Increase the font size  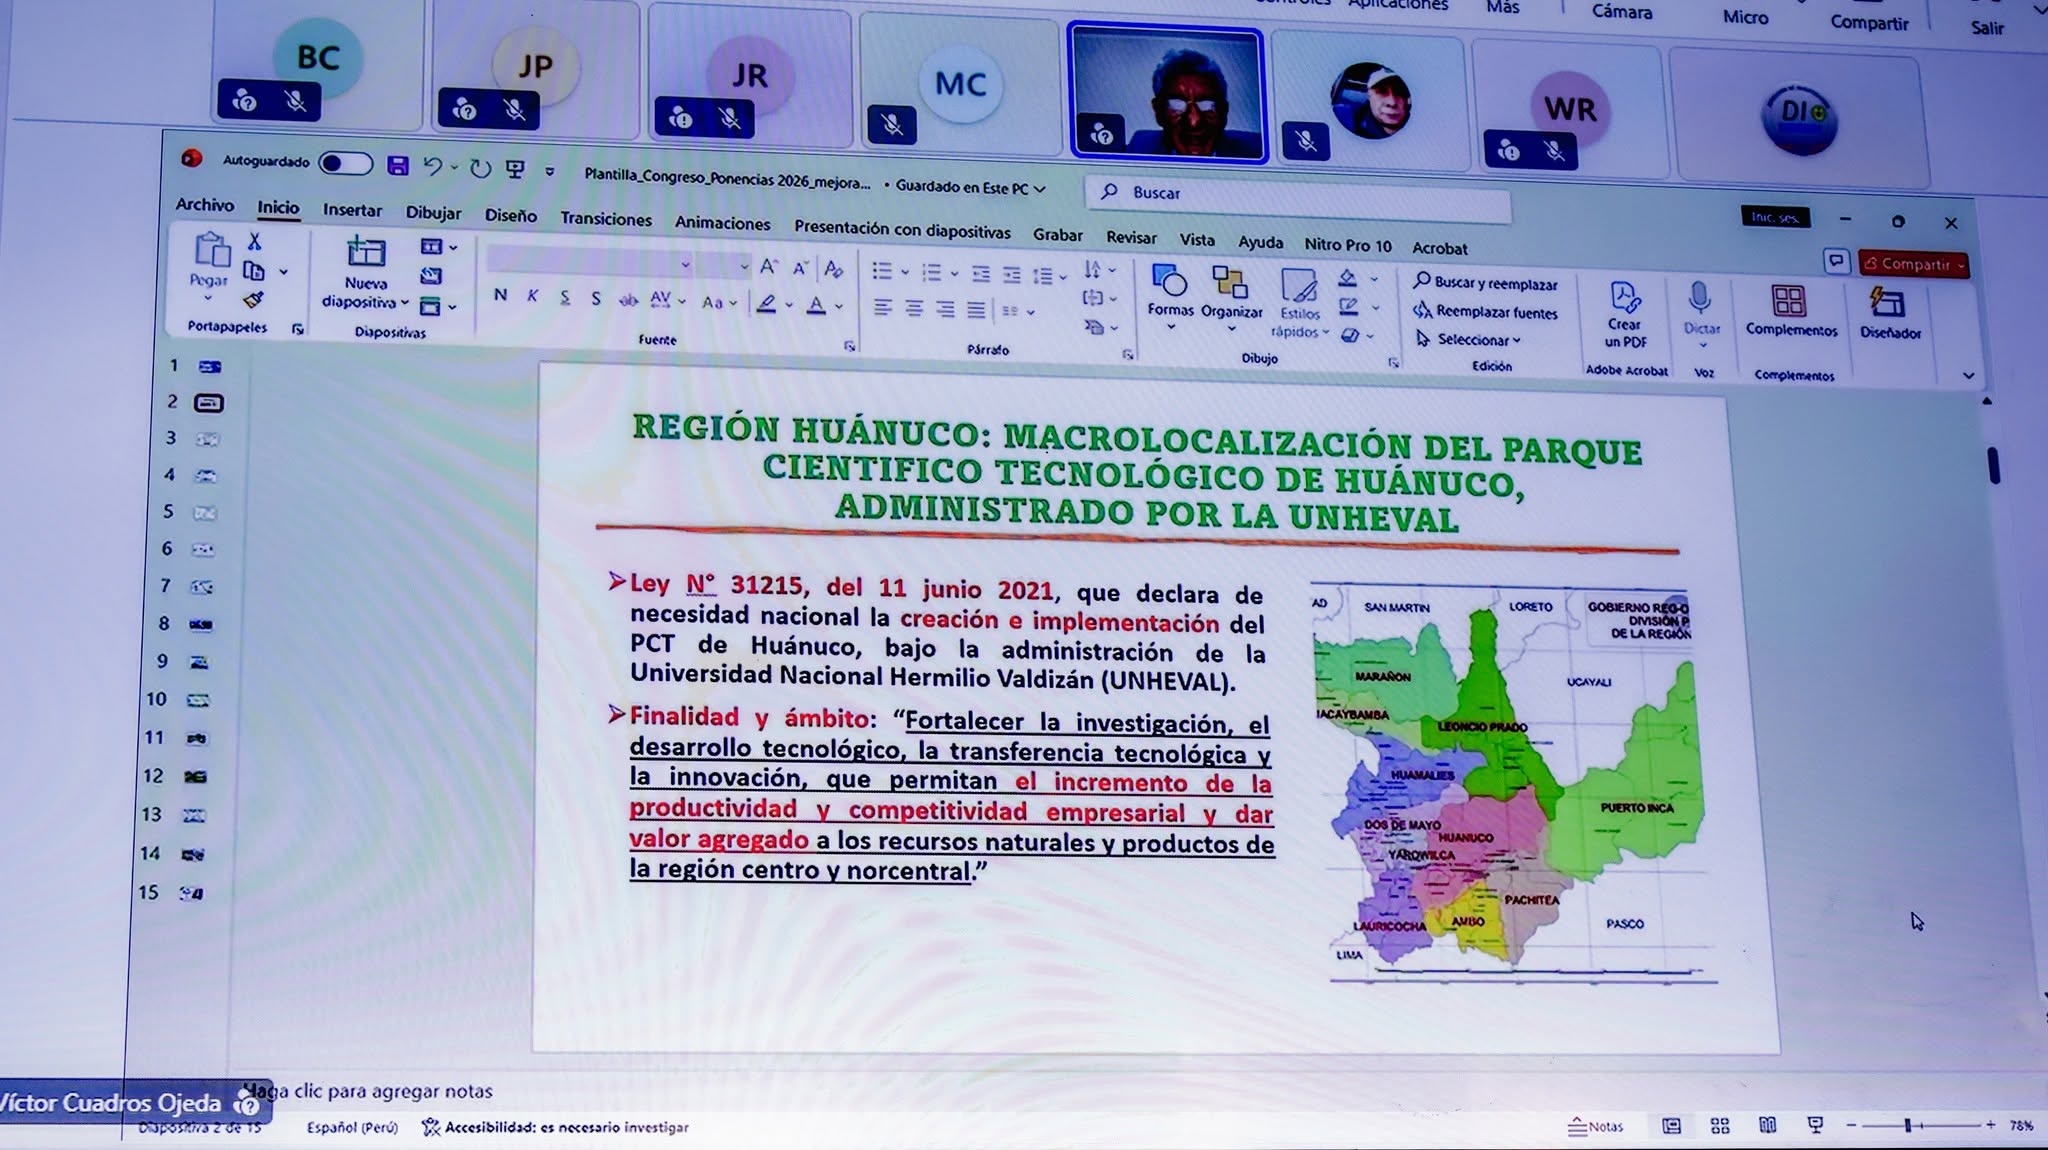[x=768, y=267]
